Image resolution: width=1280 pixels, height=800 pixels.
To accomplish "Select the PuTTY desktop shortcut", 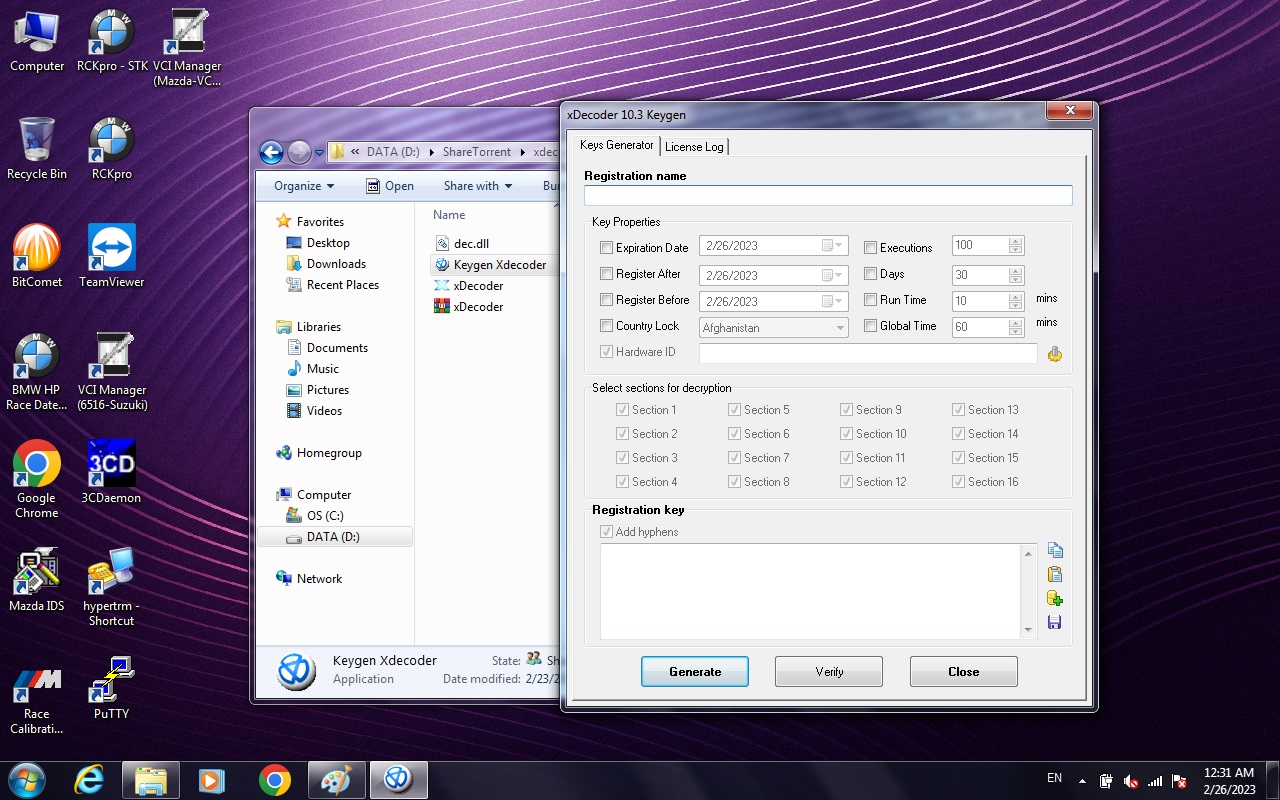I will pyautogui.click(x=112, y=688).
